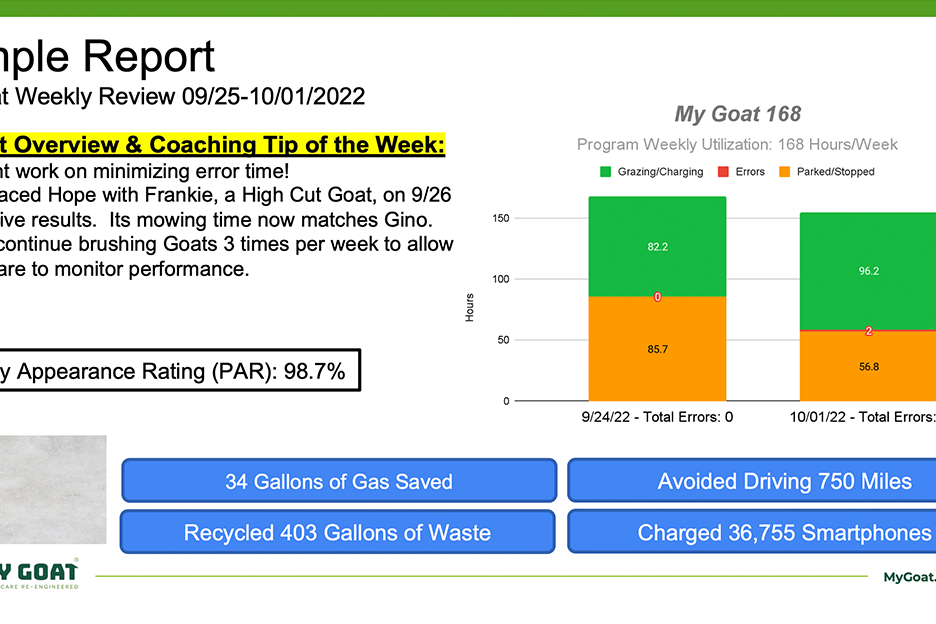
Task: Select the 82.2 green bar segment
Action: pyautogui.click(x=657, y=247)
